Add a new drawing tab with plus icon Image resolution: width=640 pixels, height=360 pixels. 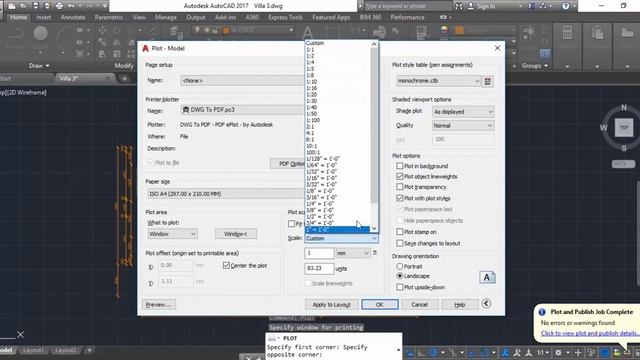pos(125,78)
